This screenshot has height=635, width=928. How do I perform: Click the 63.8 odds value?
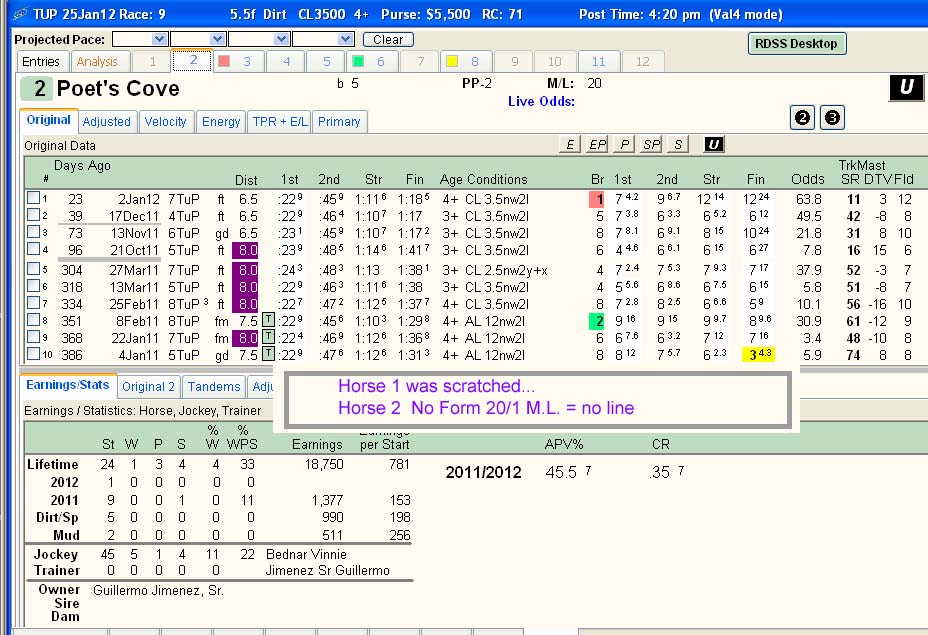(x=808, y=199)
